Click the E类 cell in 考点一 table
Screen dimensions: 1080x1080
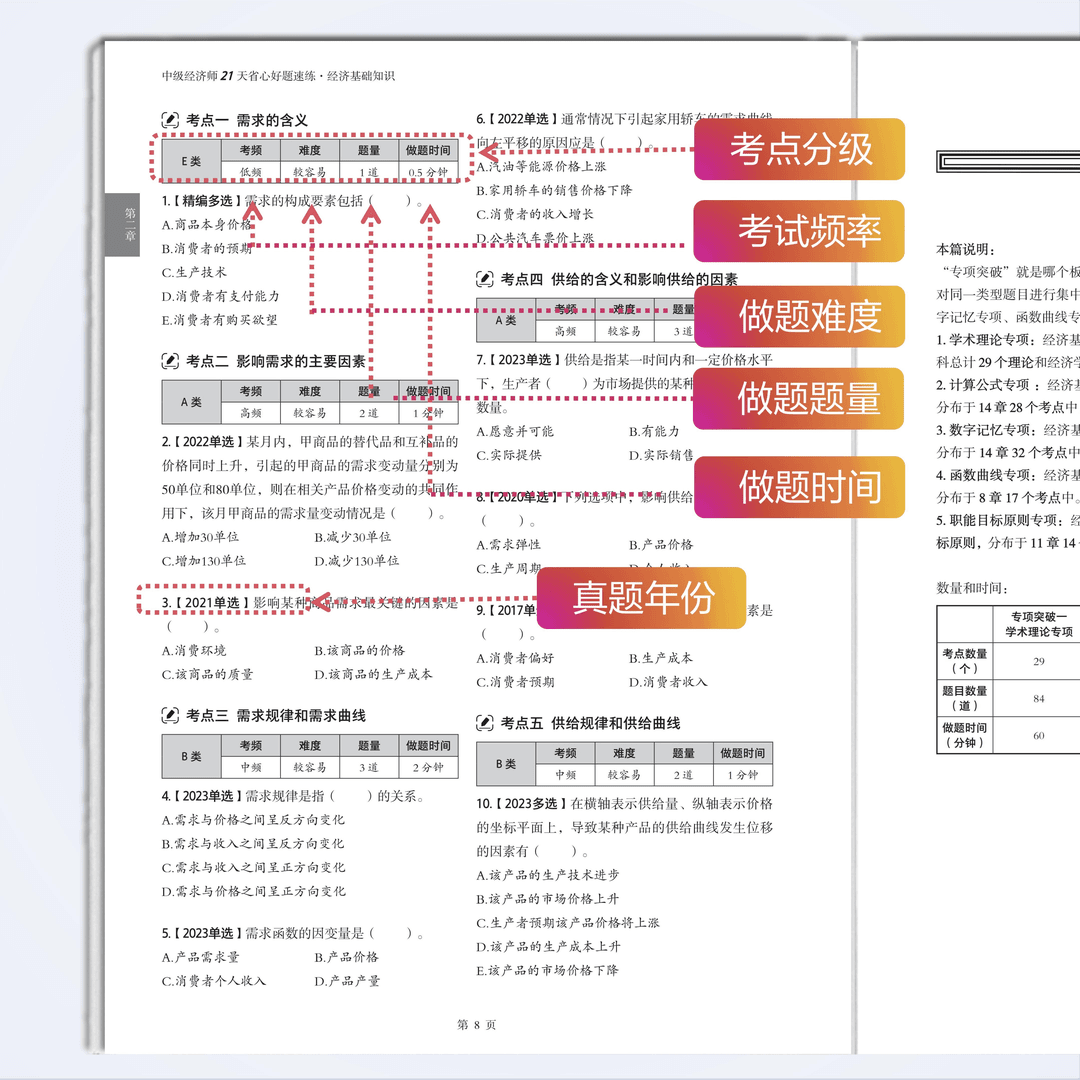(191, 160)
